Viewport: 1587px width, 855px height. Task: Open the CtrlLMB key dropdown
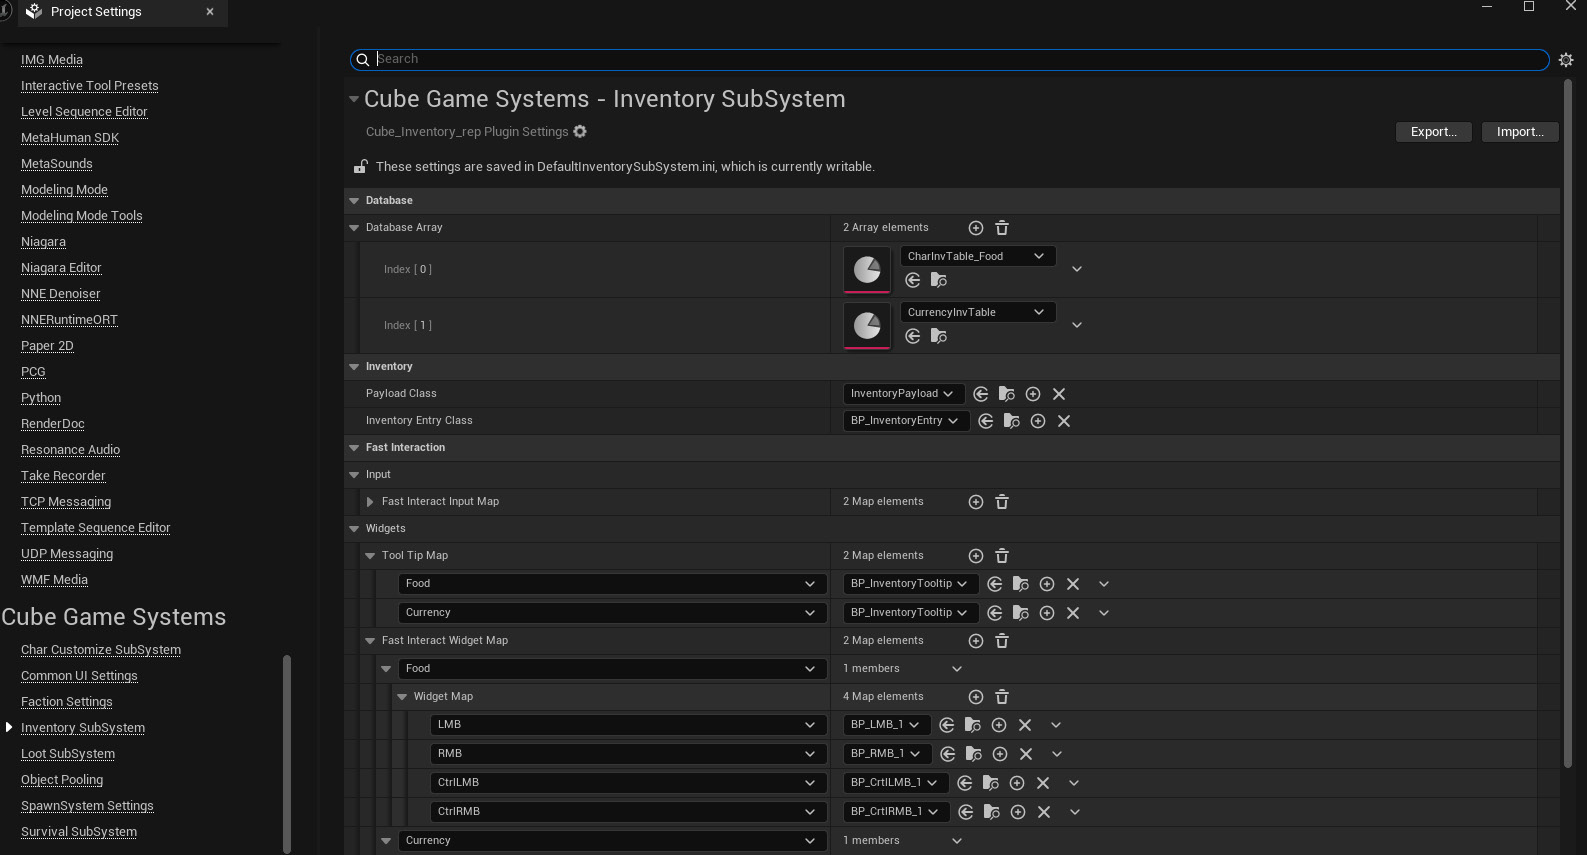coord(628,783)
